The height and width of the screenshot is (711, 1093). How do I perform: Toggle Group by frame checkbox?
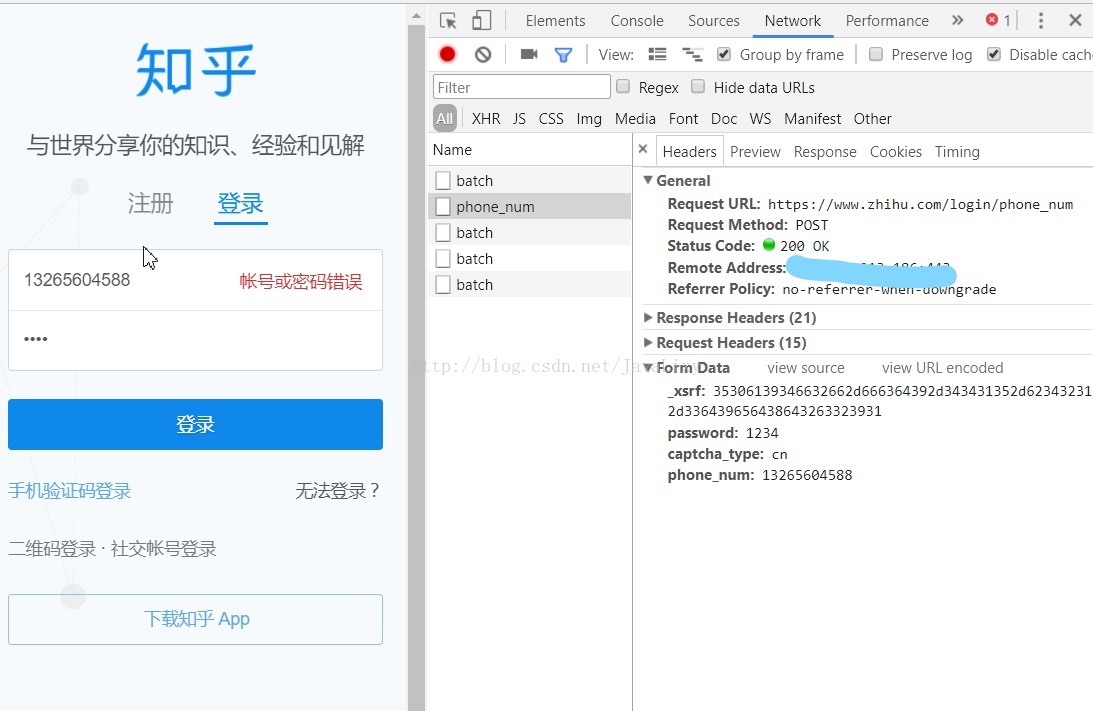pyautogui.click(x=724, y=54)
